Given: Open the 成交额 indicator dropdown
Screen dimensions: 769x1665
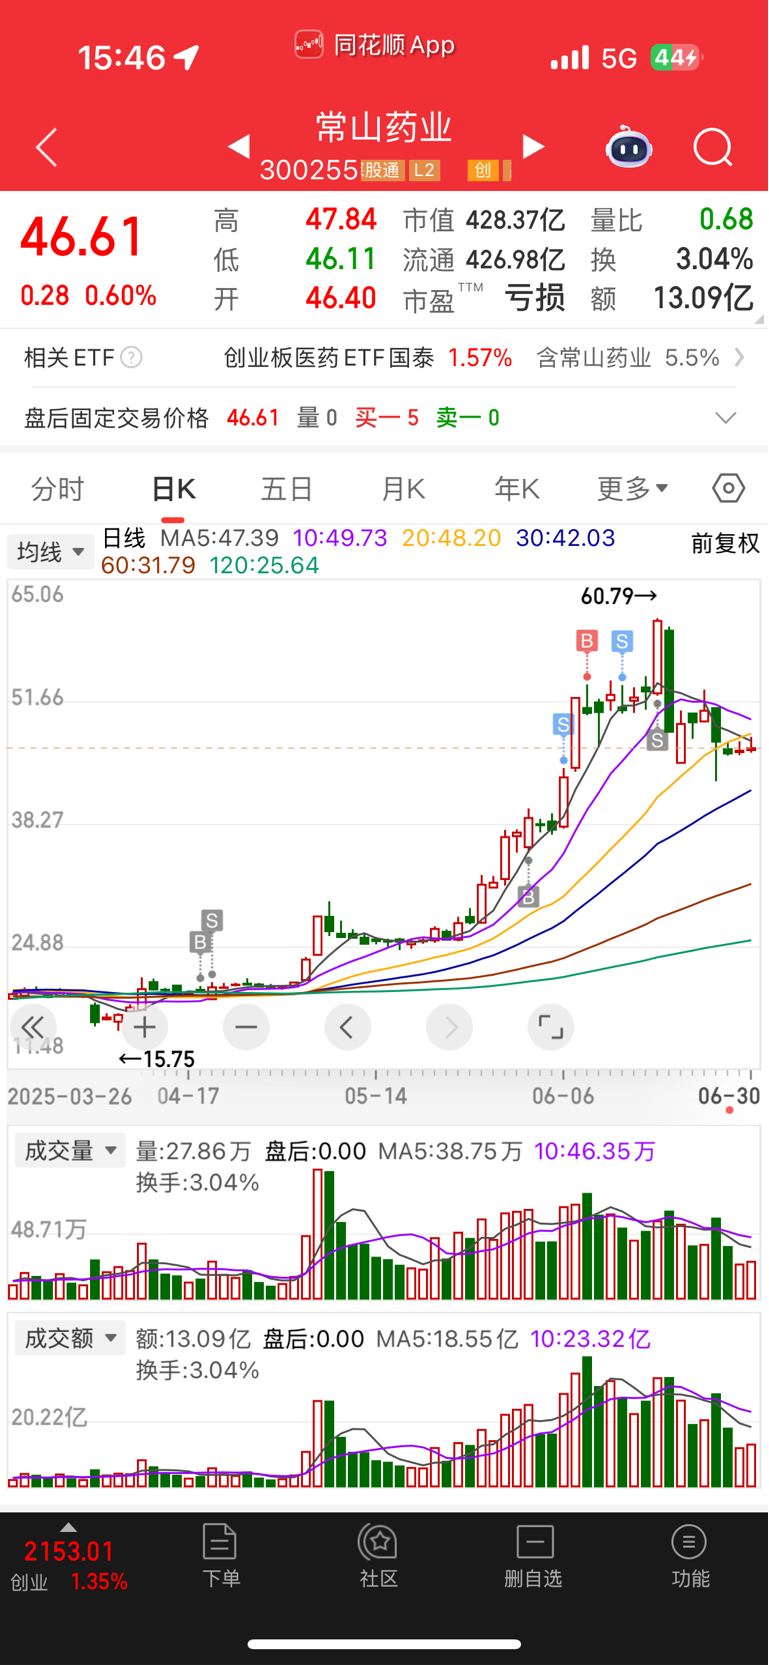Looking at the screenshot, I should 69,1338.
